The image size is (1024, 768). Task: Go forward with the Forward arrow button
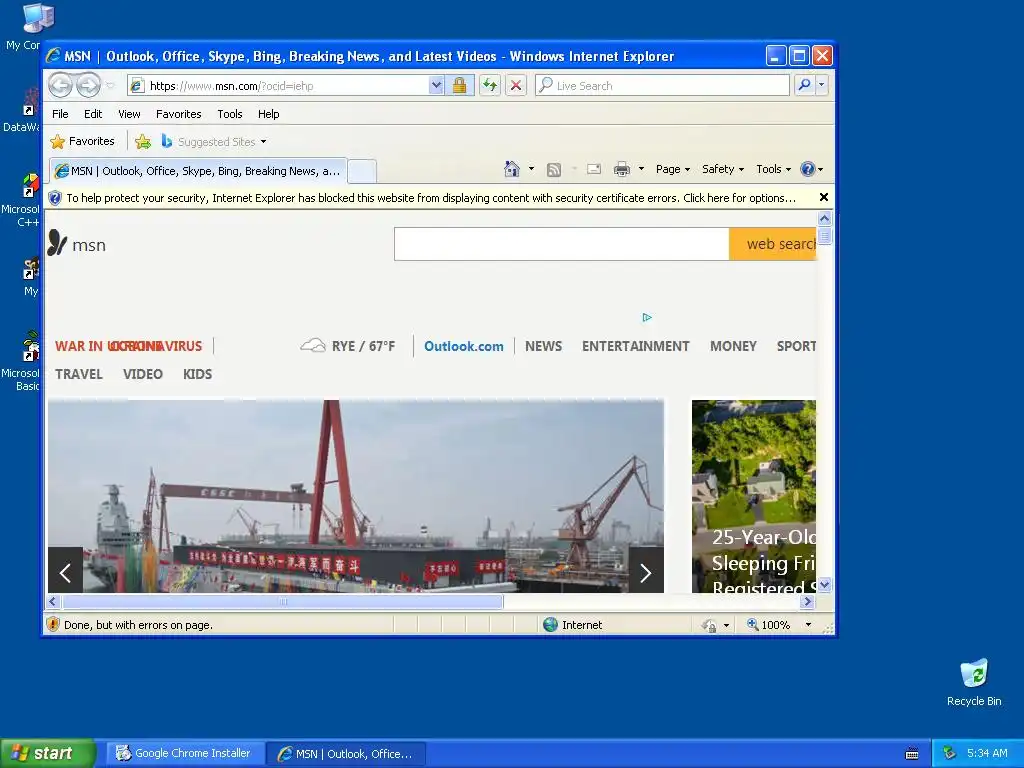click(88, 85)
